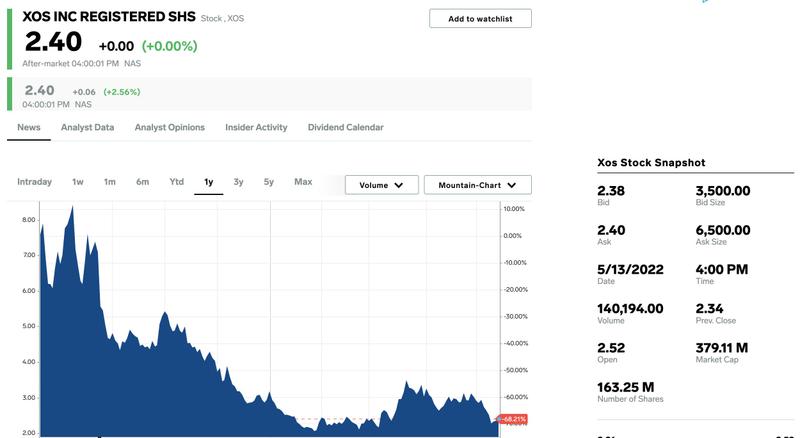800x438 pixels.
Task: Select the 1w chart range
Action: point(78,182)
